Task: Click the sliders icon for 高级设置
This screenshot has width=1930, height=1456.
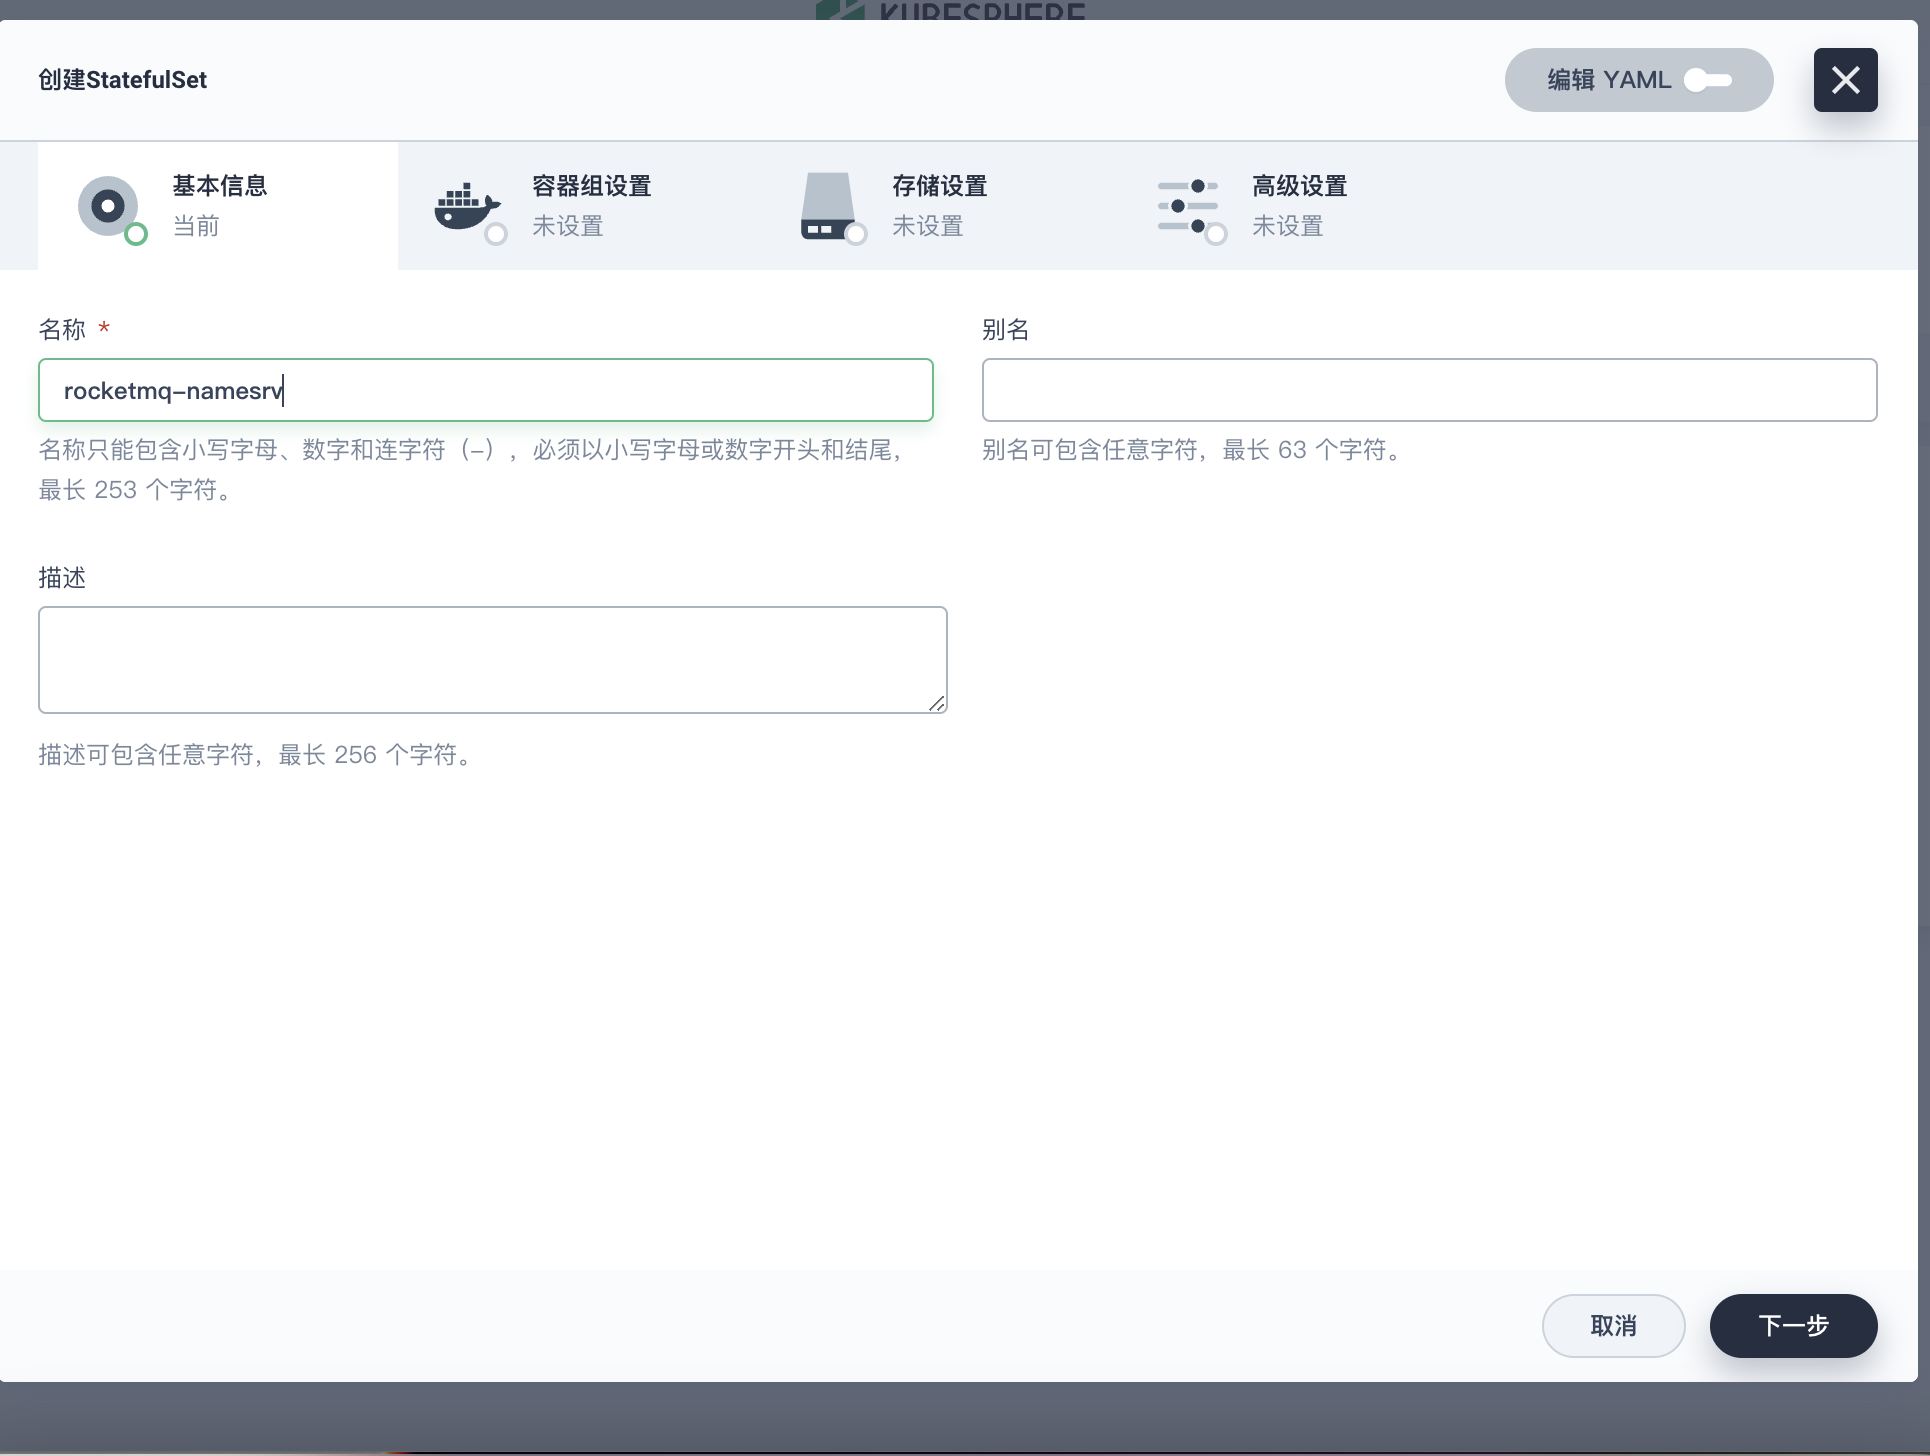Action: [x=1188, y=206]
